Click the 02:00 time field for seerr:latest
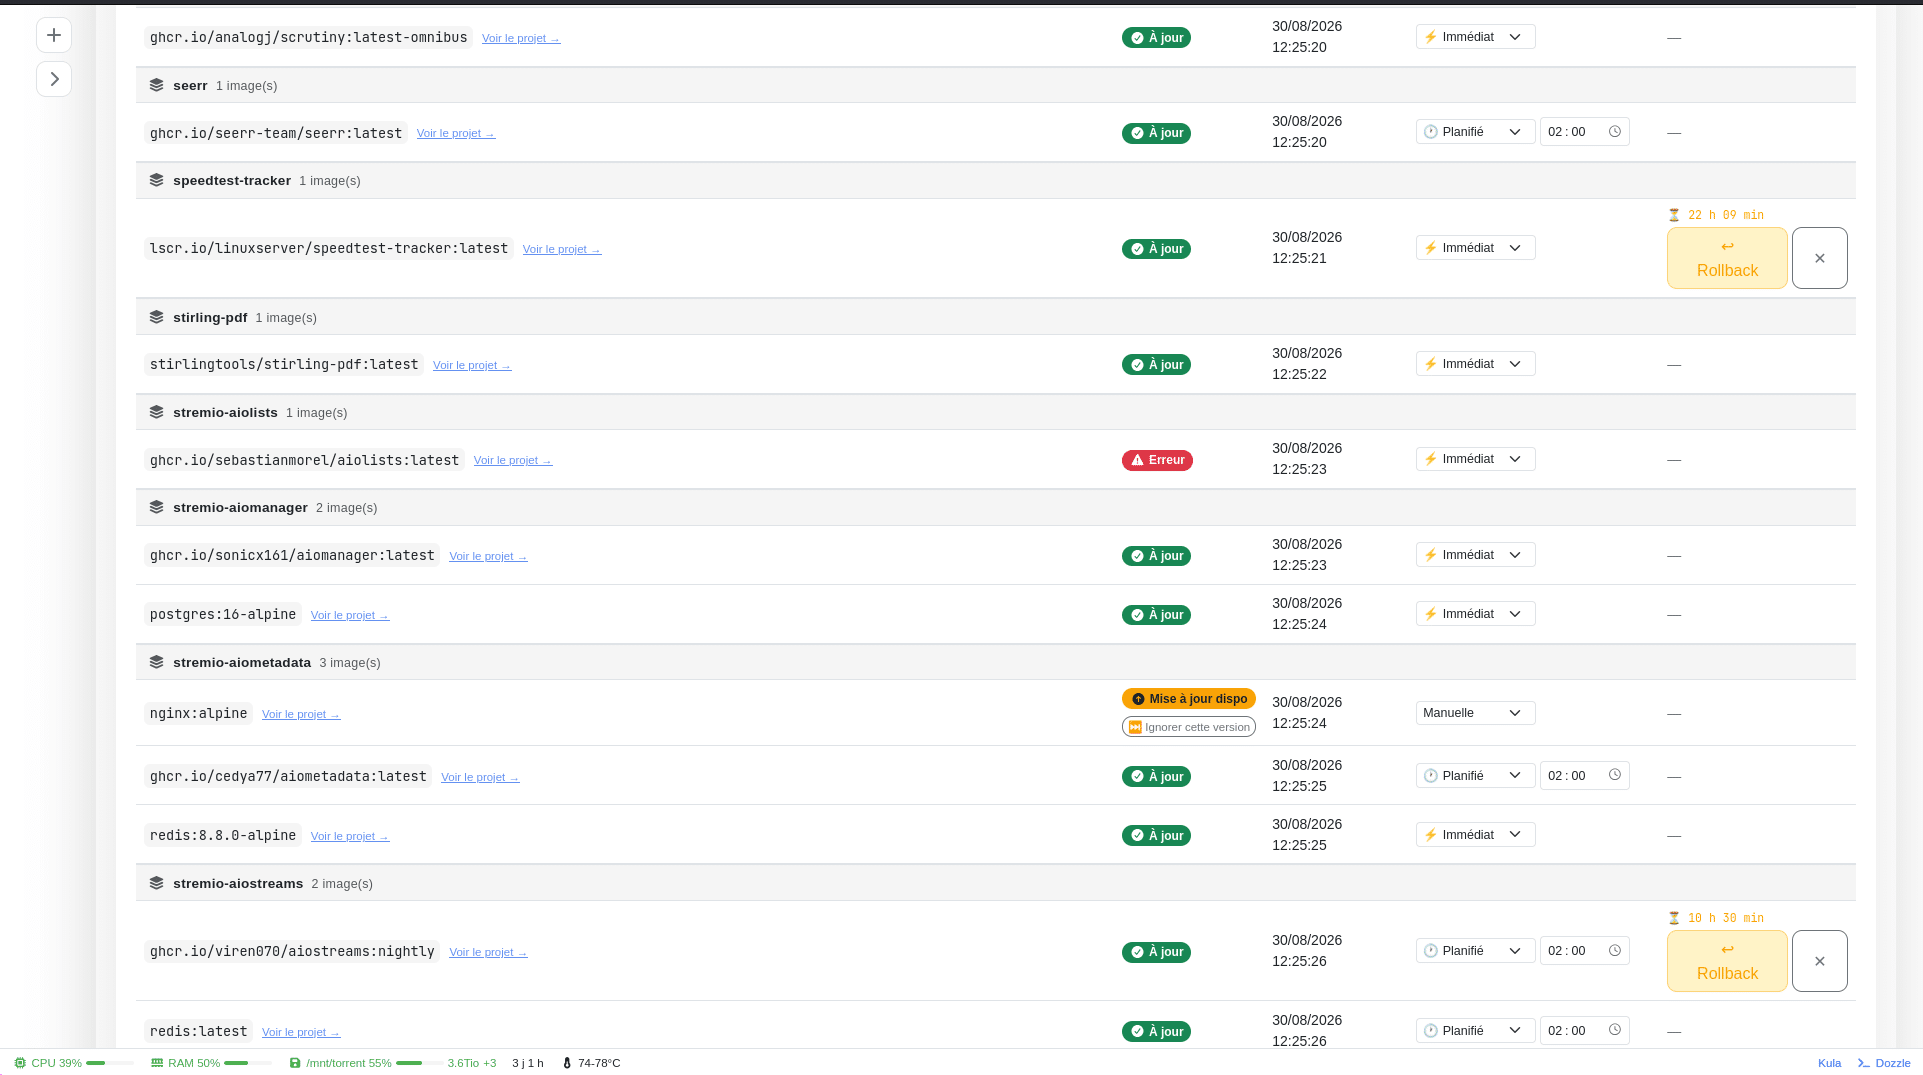Viewport: 1923px width, 1075px height. 1585,132
